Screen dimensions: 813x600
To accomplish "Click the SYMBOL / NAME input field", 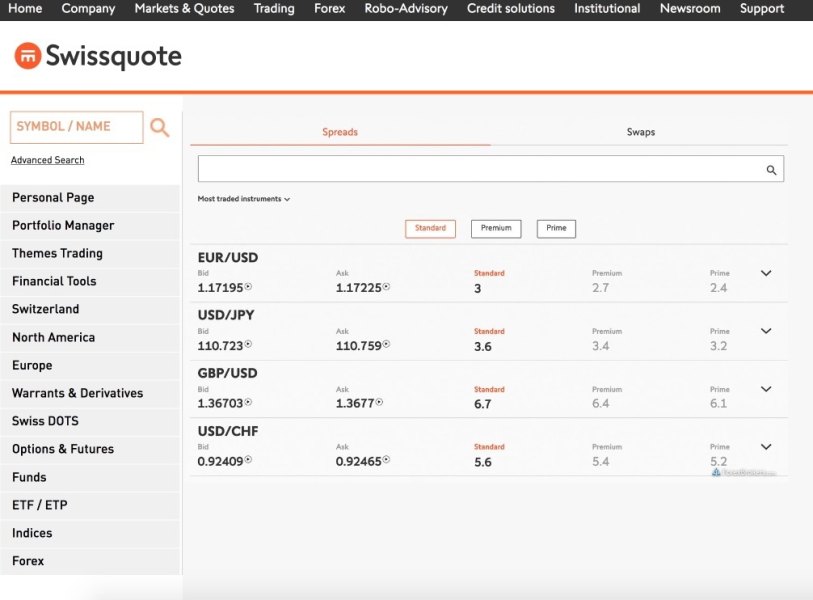I will pyautogui.click(x=76, y=127).
